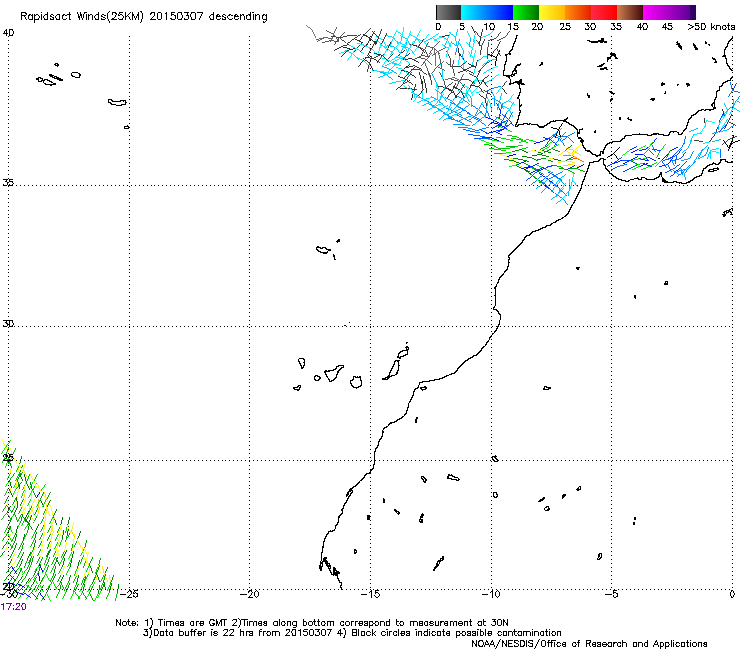
Task: Click the cyan 5-10 knots legend swatch
Action: click(474, 12)
